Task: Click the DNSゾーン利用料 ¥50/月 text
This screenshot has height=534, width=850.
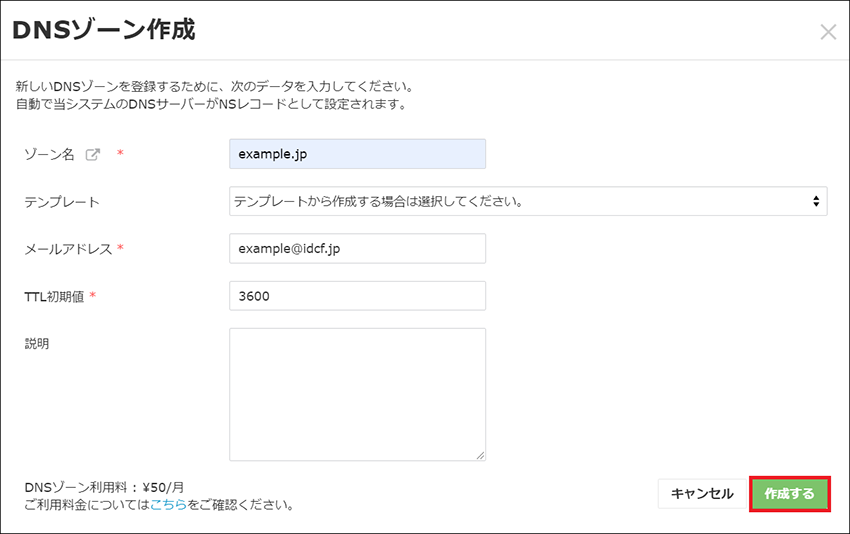Action: tap(104, 487)
